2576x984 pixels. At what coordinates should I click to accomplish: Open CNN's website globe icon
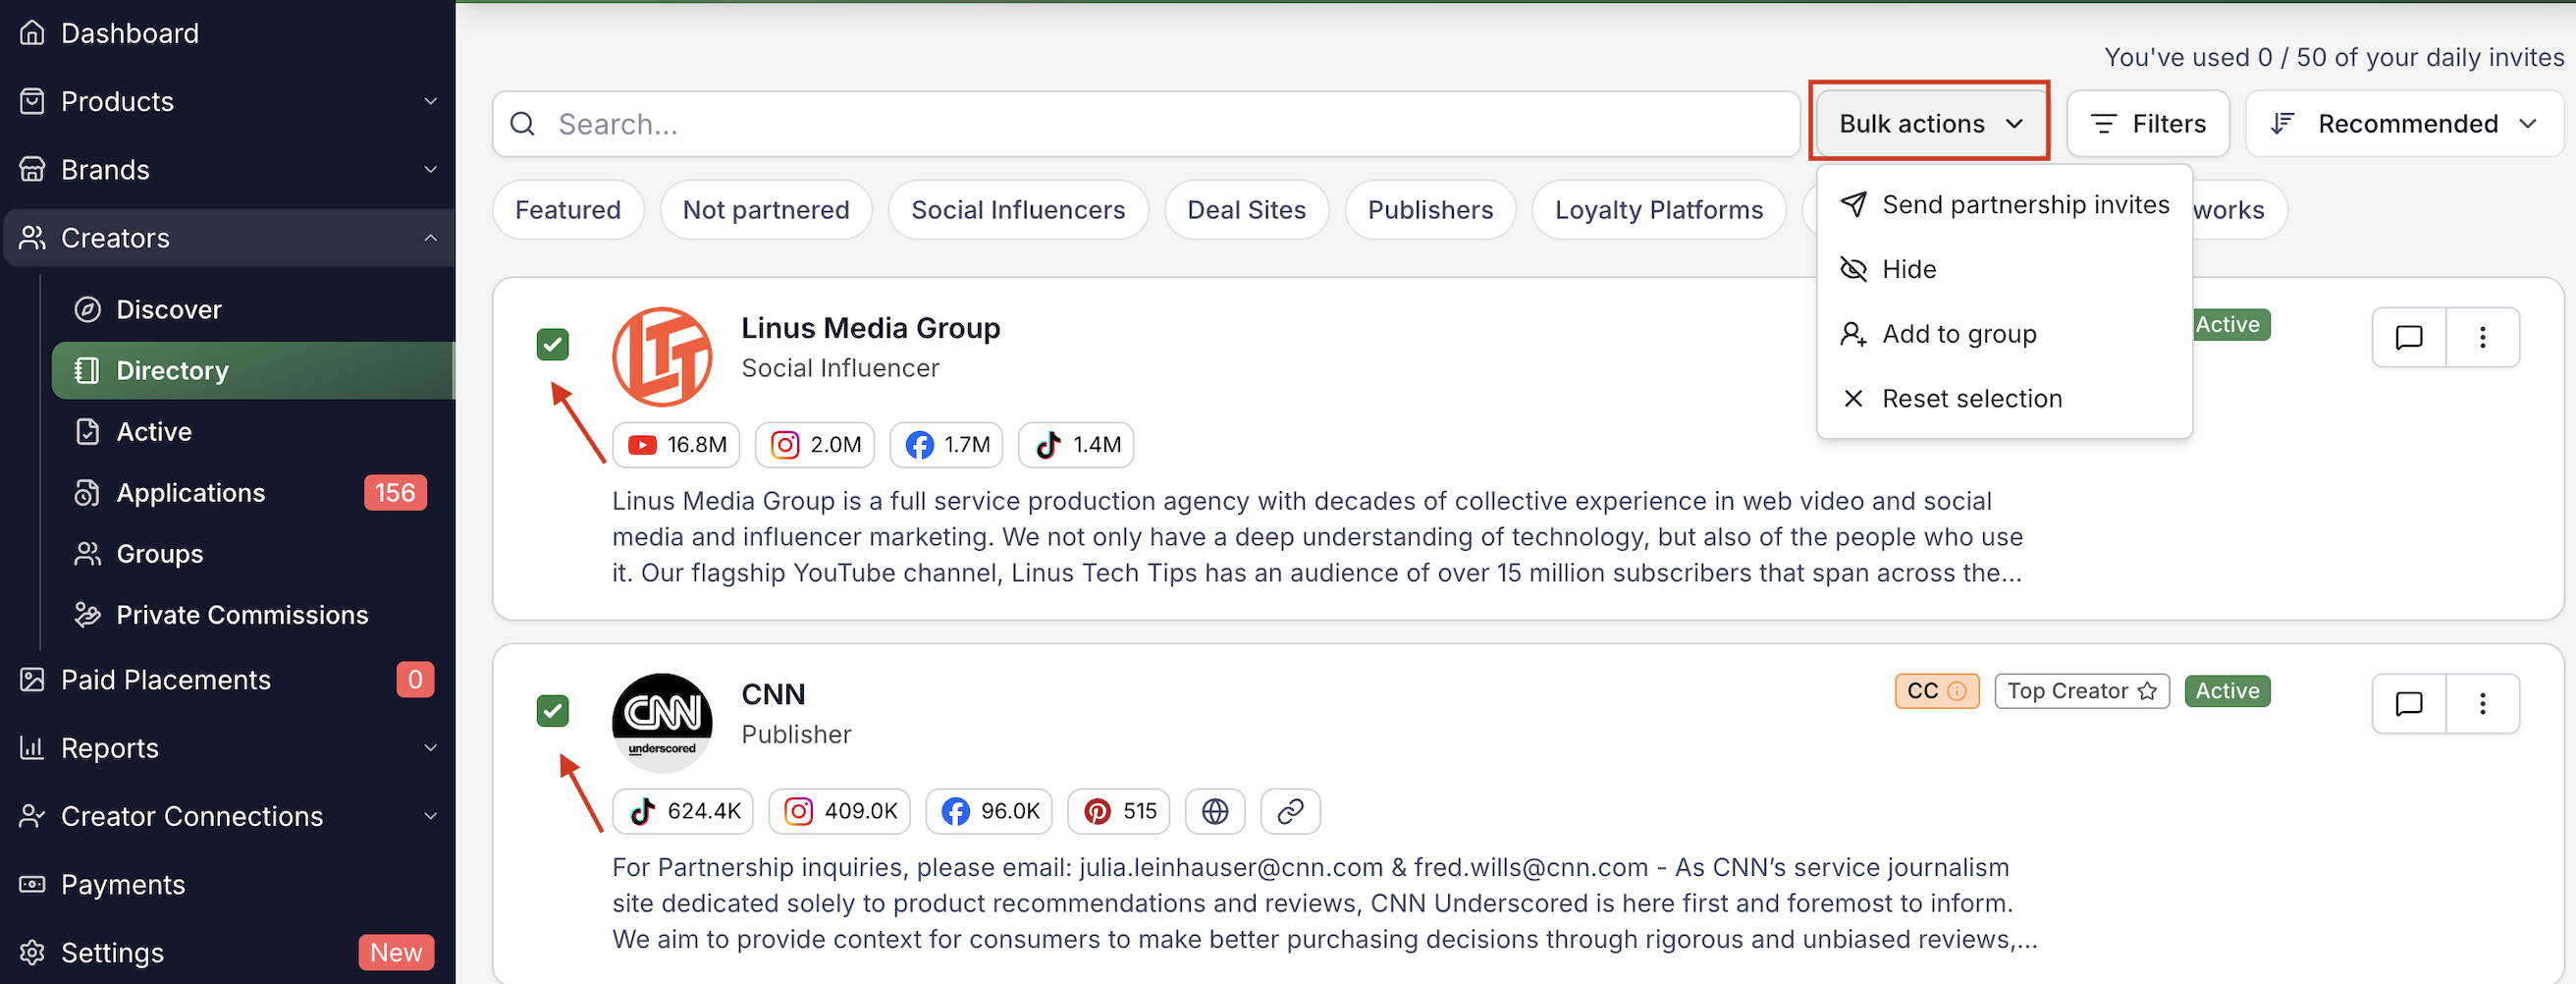coord(1214,811)
